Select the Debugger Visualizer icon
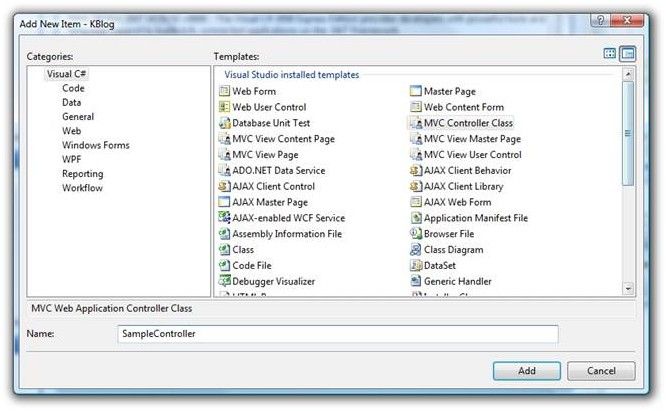Viewport: 666px width, 411px height. click(x=224, y=281)
